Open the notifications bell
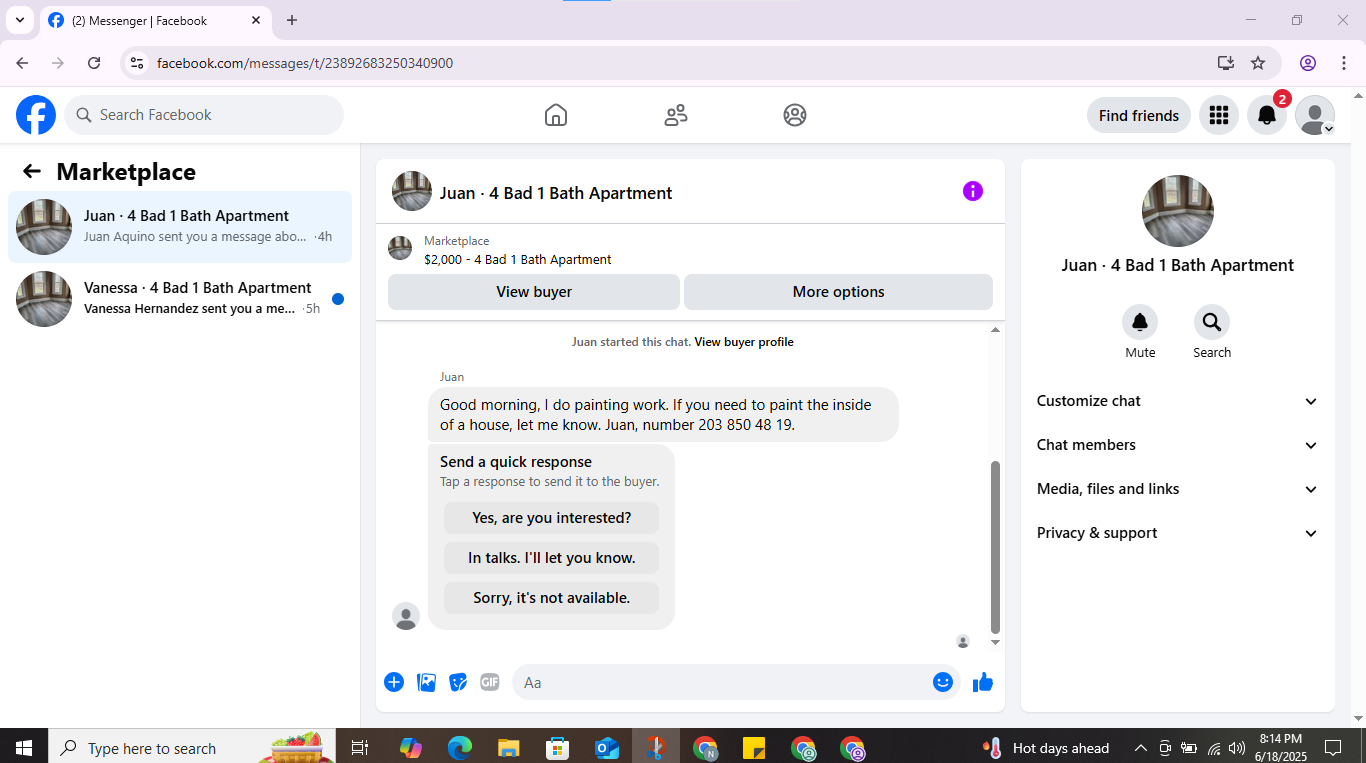This screenshot has width=1366, height=763. [1267, 115]
